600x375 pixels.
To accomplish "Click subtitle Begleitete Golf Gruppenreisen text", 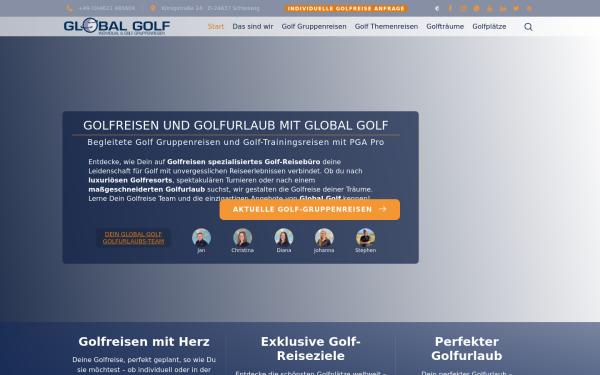I will tap(236, 142).
